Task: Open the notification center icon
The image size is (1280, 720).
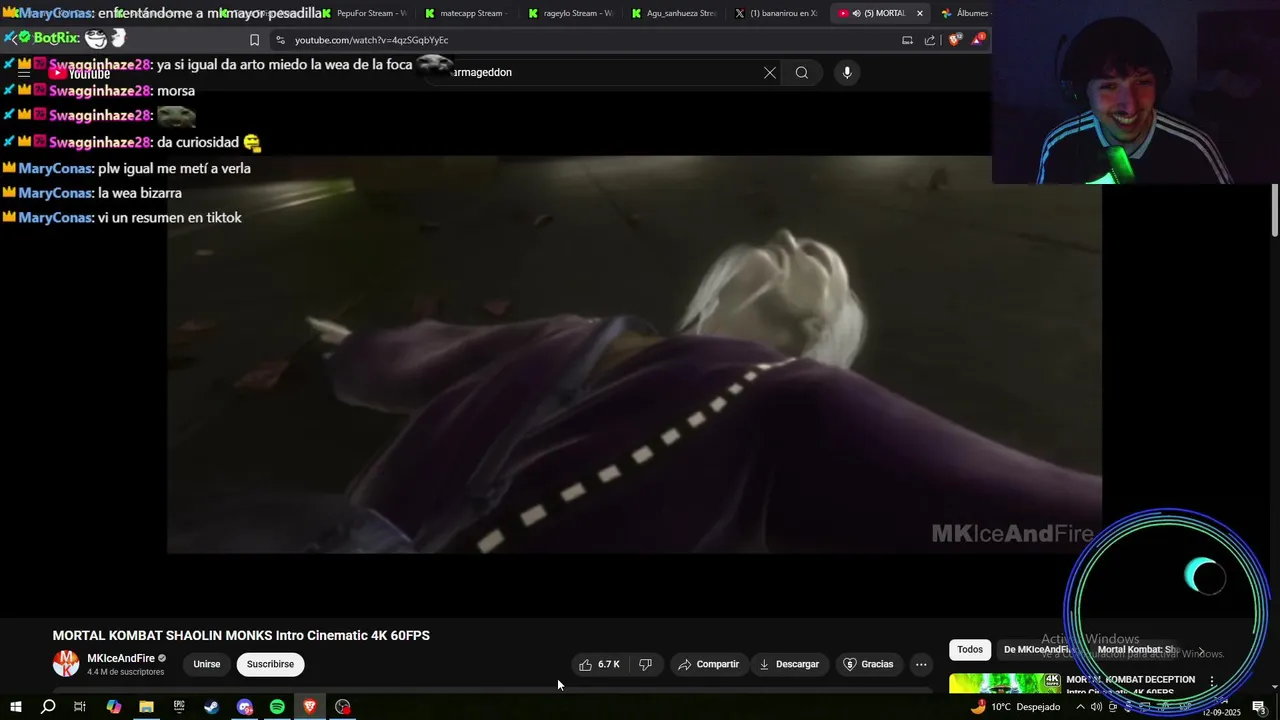Action: pos(1259,707)
